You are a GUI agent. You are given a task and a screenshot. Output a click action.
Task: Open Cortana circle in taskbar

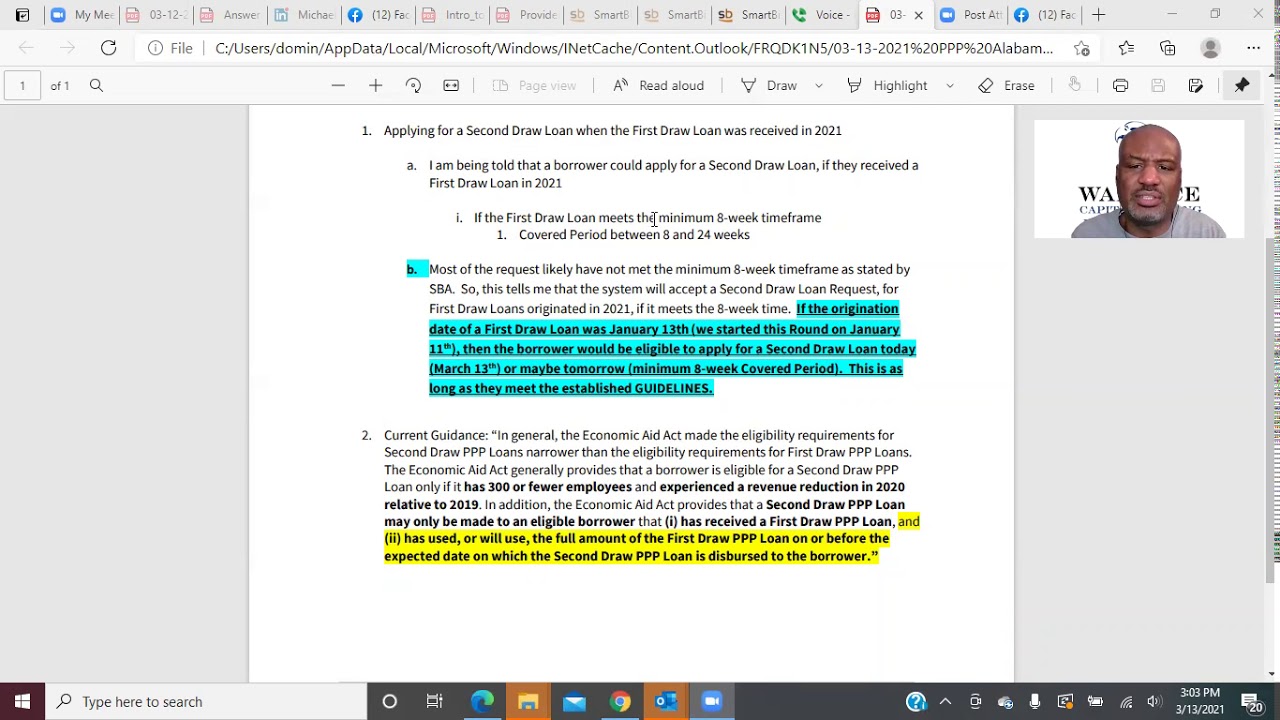click(390, 702)
